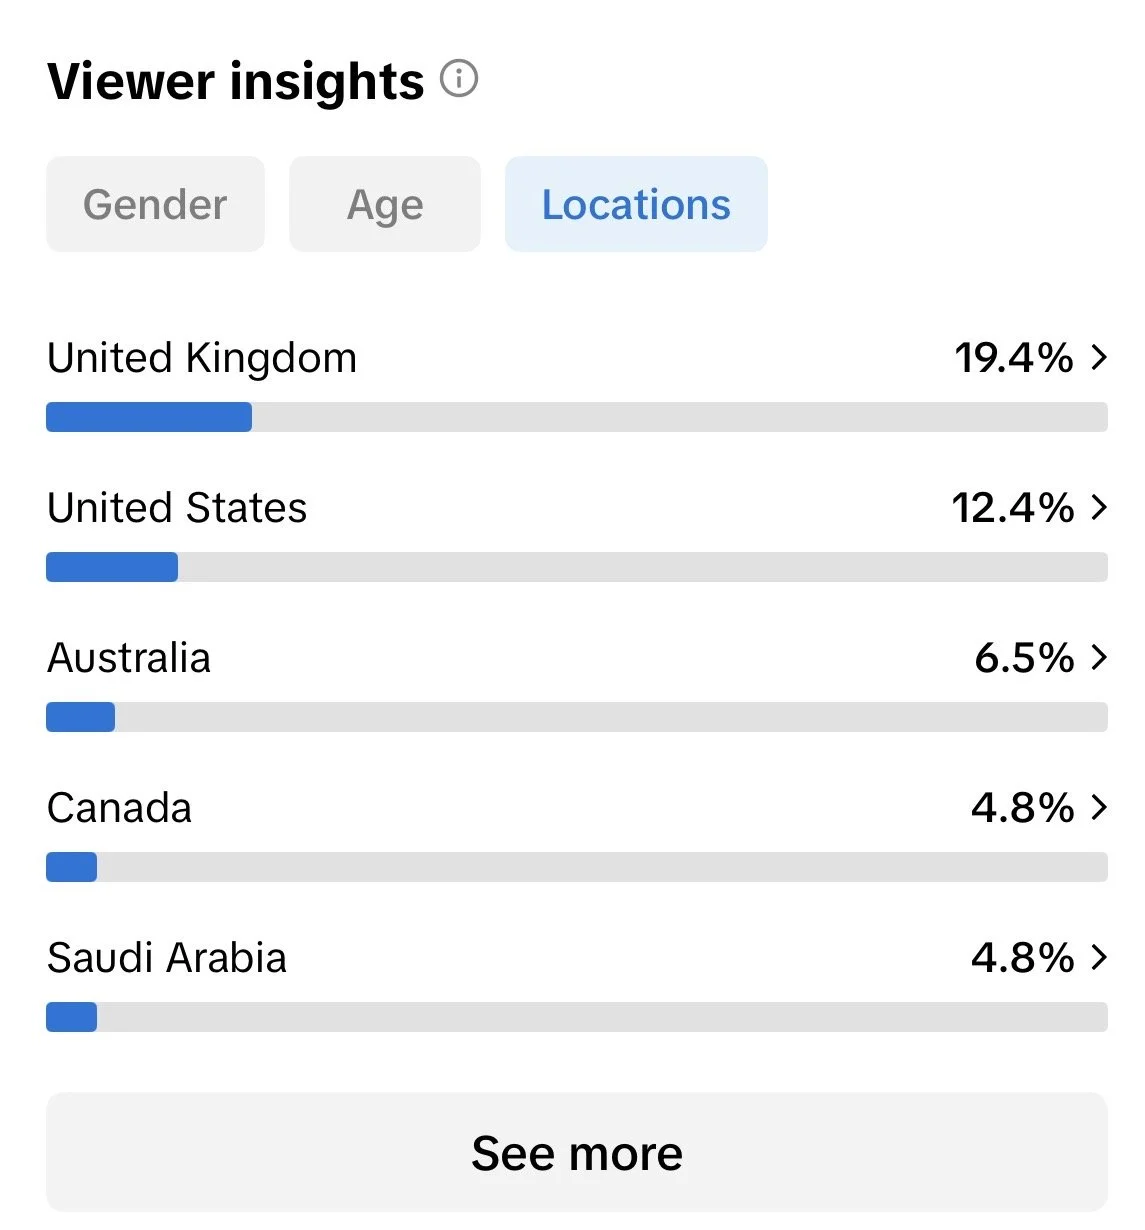Viewport: 1145px width, 1230px height.
Task: Open the Saudi Arabia location label
Action: click(x=167, y=958)
